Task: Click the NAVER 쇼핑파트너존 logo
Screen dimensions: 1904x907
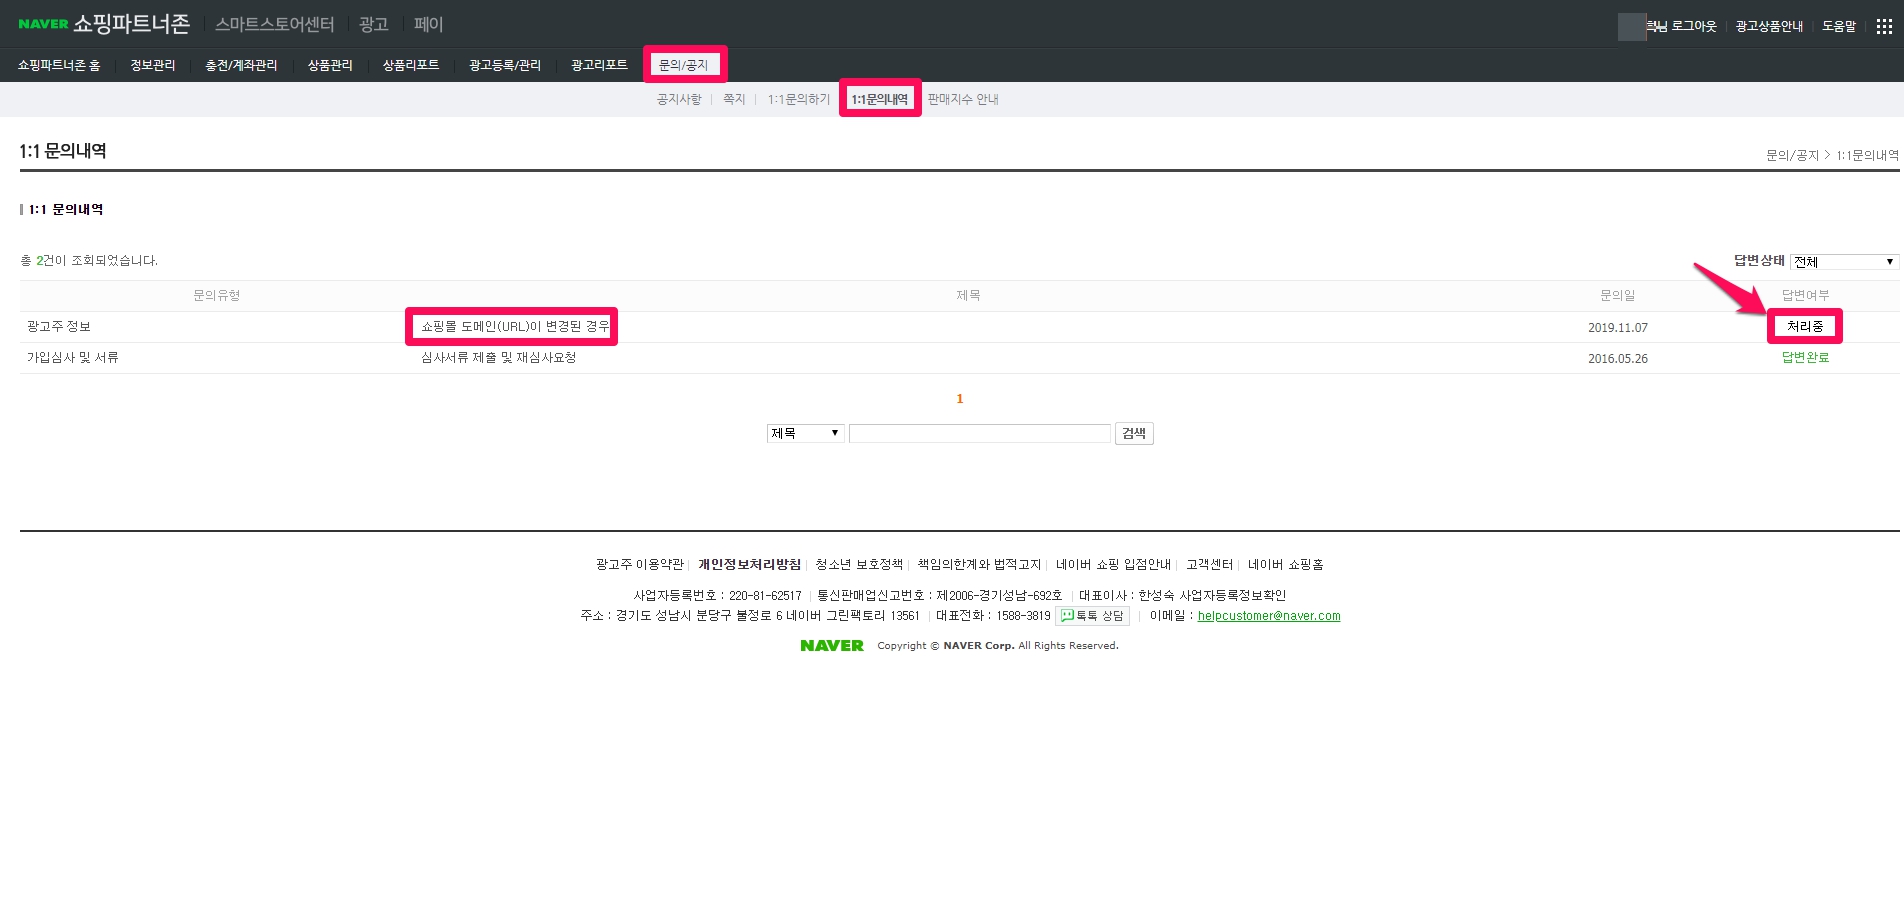Action: pos(104,24)
